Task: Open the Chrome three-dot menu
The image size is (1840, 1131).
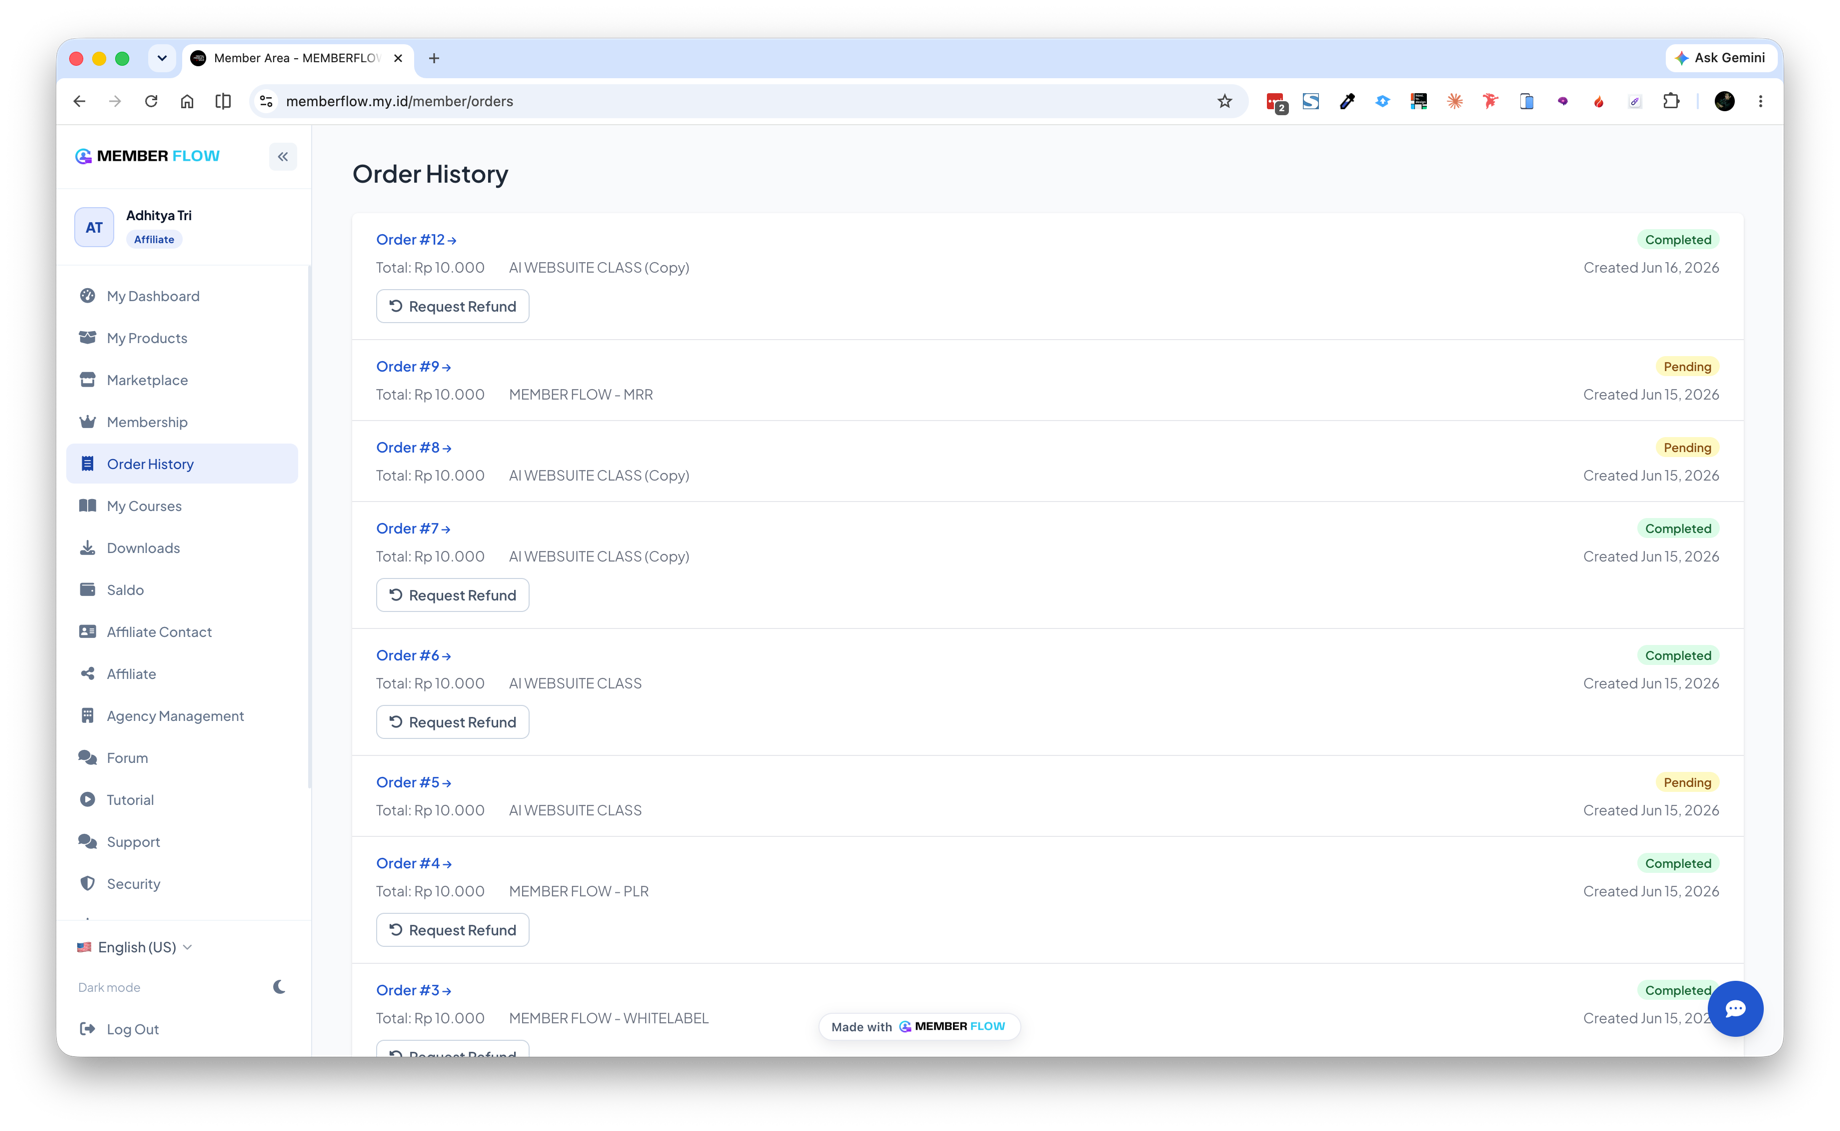Action: pos(1761,101)
